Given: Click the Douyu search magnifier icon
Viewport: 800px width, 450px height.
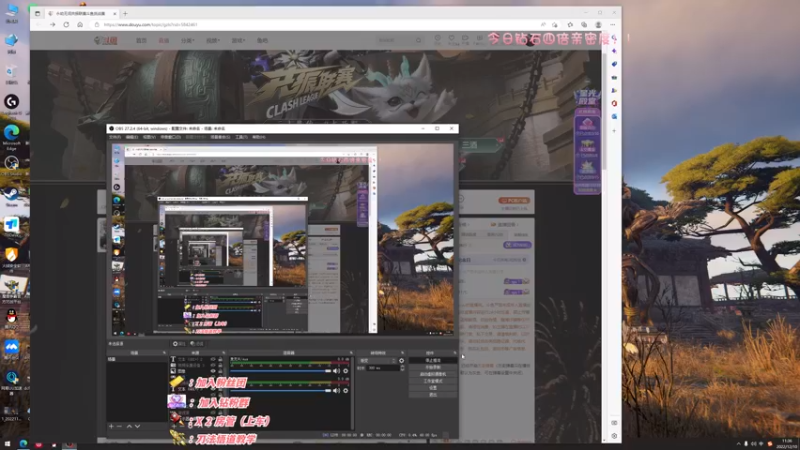Looking at the screenshot, I should (418, 40).
